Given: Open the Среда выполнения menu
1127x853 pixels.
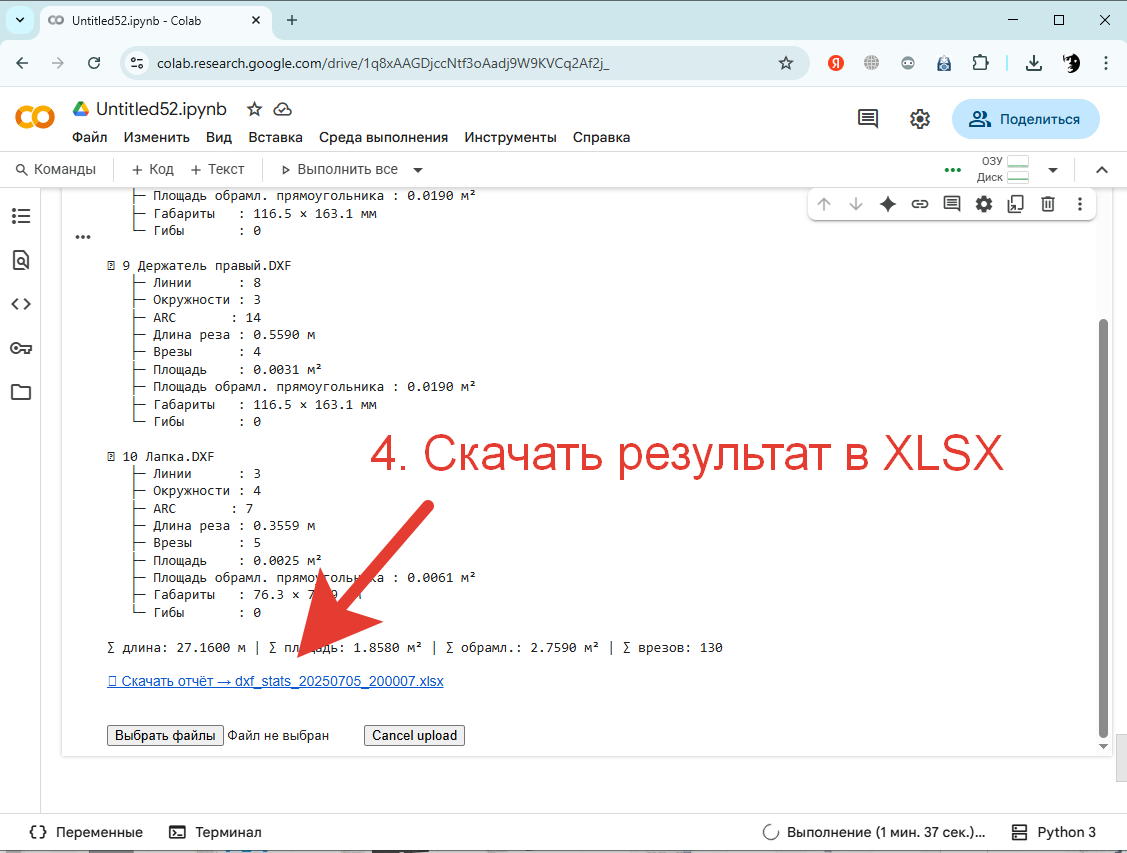Looking at the screenshot, I should click(384, 137).
